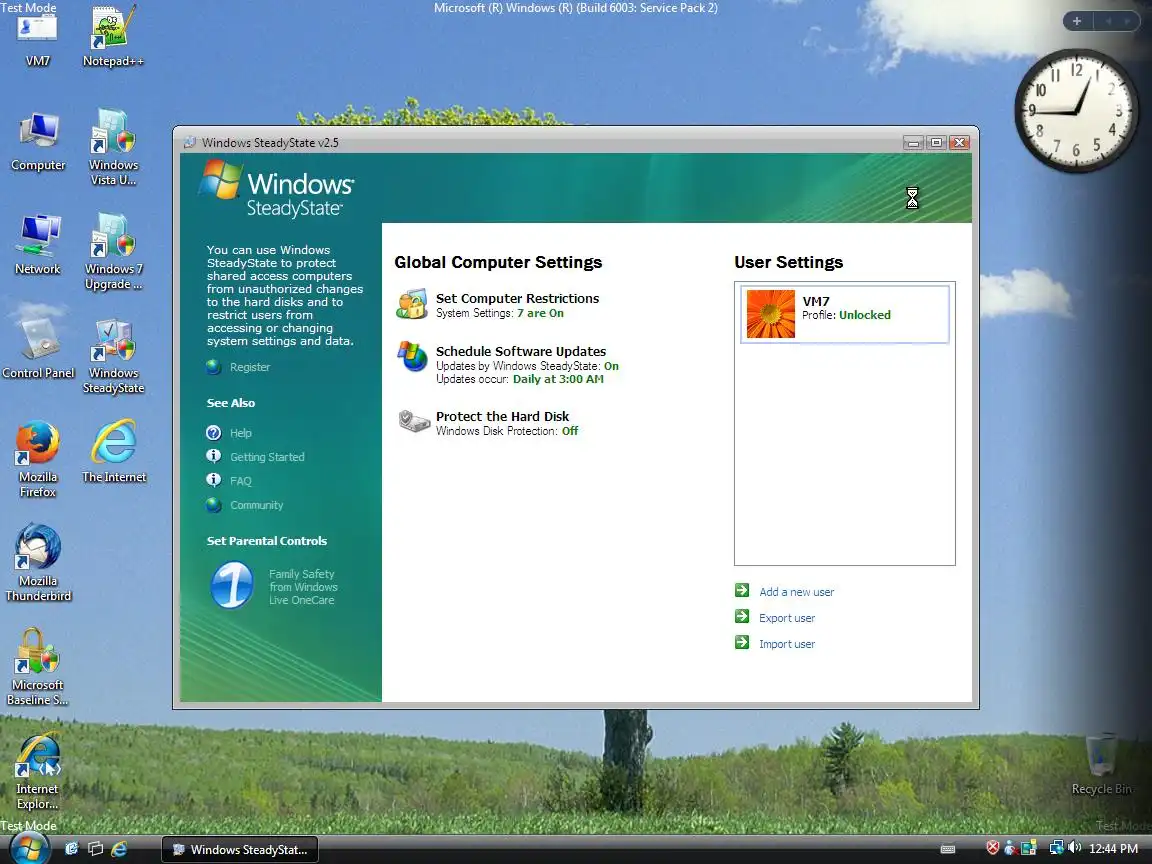This screenshot has width=1152, height=864.
Task: Select The Internet desktop icon
Action: click(x=114, y=451)
